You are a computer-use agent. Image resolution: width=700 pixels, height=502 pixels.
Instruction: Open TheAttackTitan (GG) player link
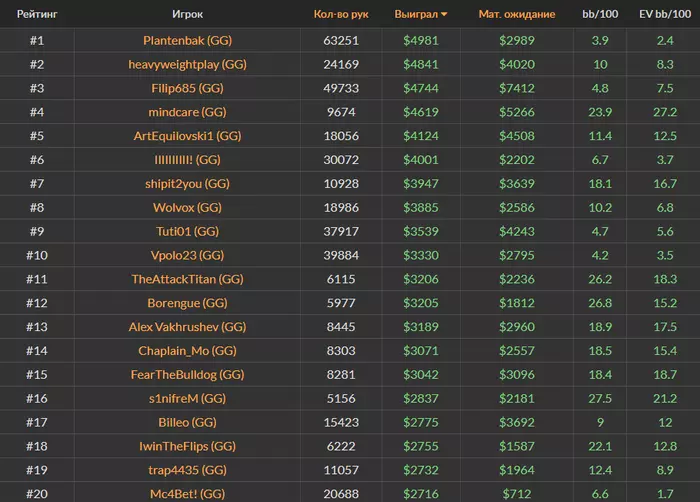point(188,280)
